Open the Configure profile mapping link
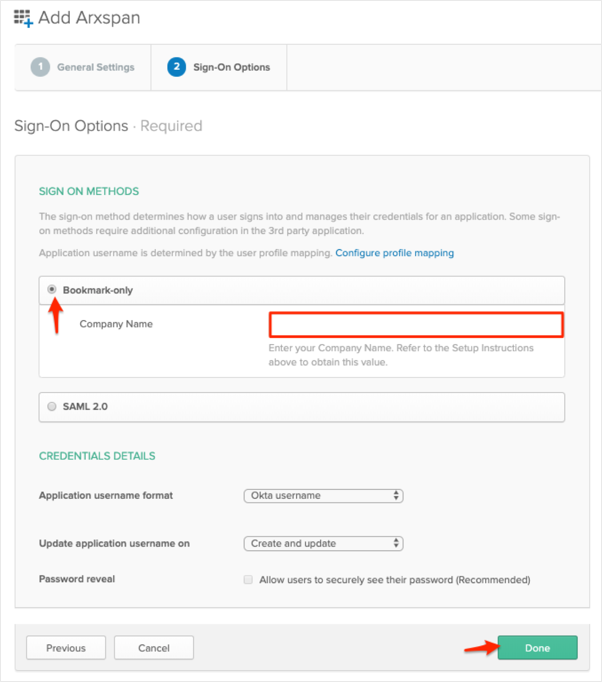 (x=394, y=253)
